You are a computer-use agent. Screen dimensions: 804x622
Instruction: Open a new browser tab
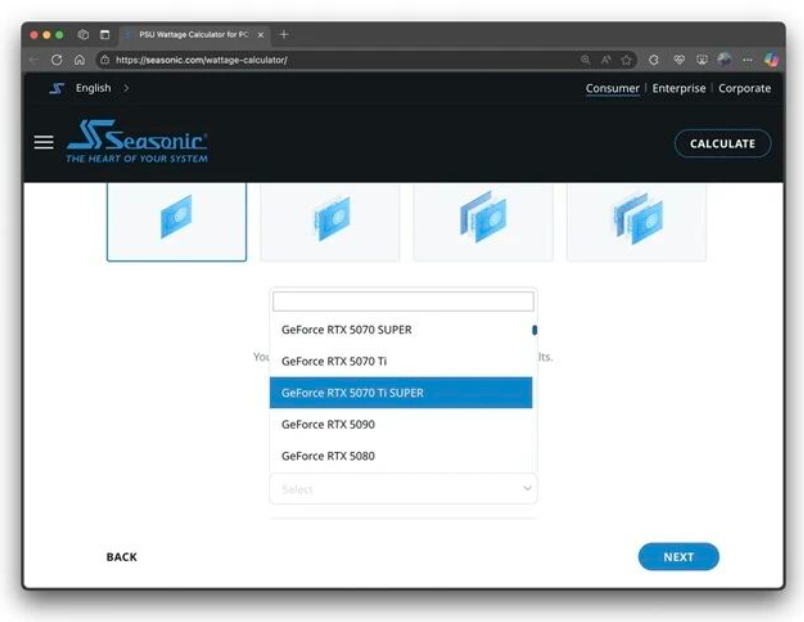[x=284, y=34]
